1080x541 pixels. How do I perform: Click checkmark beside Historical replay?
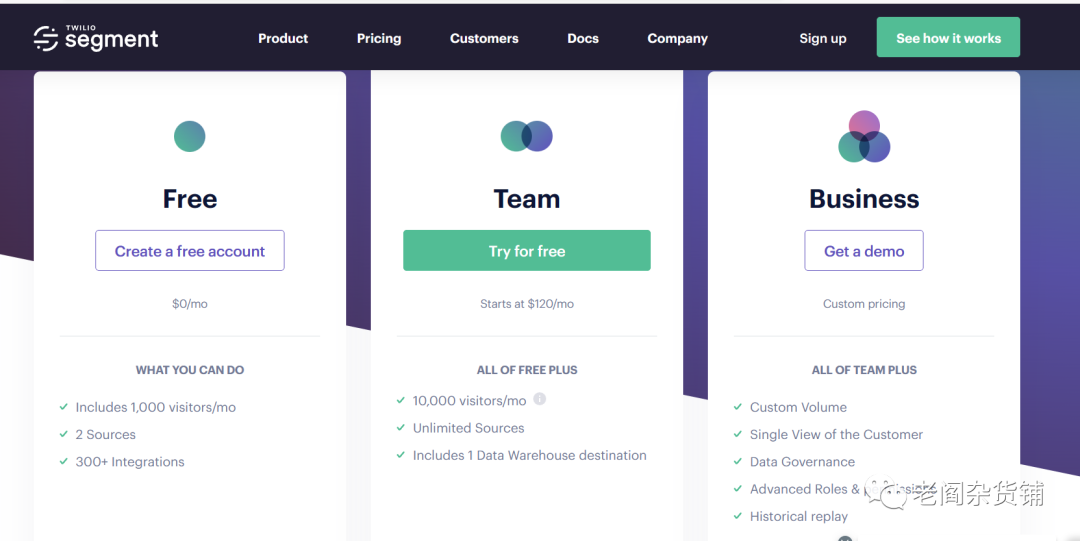pyautogui.click(x=738, y=516)
